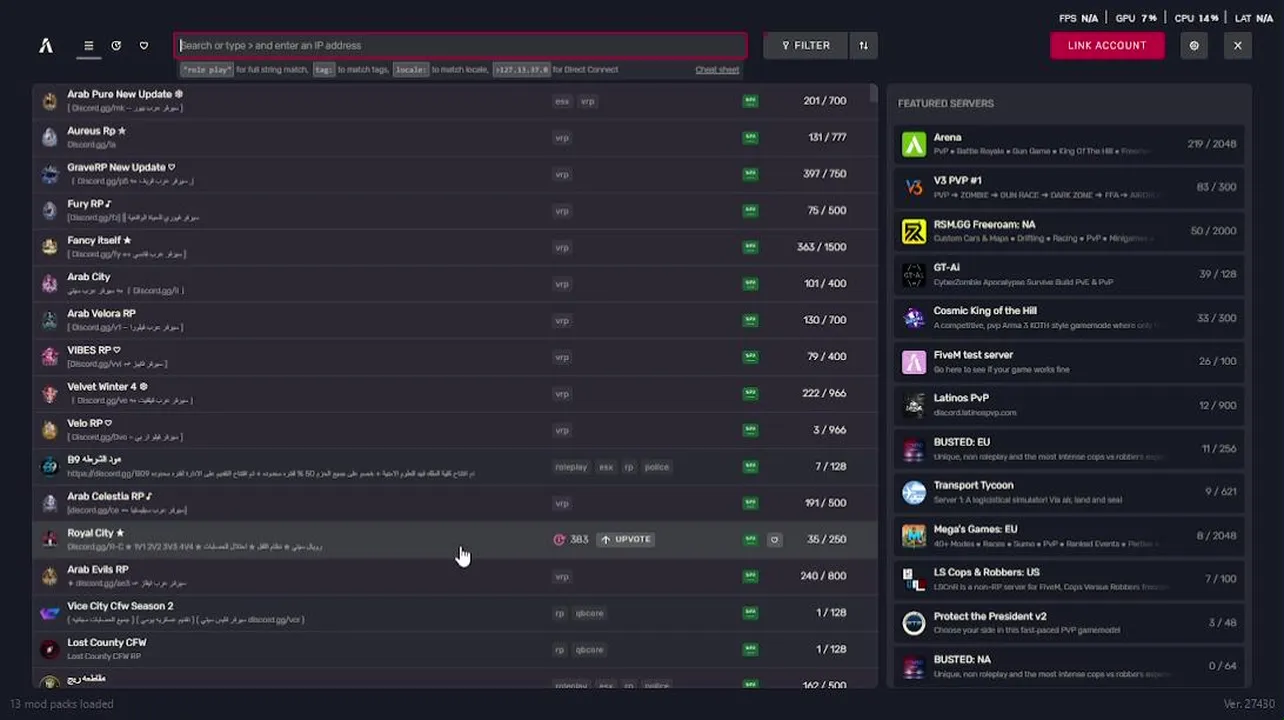Open Mega's Games: EU featured server
Viewport: 1284px width, 720px height.
[x=1069, y=536]
